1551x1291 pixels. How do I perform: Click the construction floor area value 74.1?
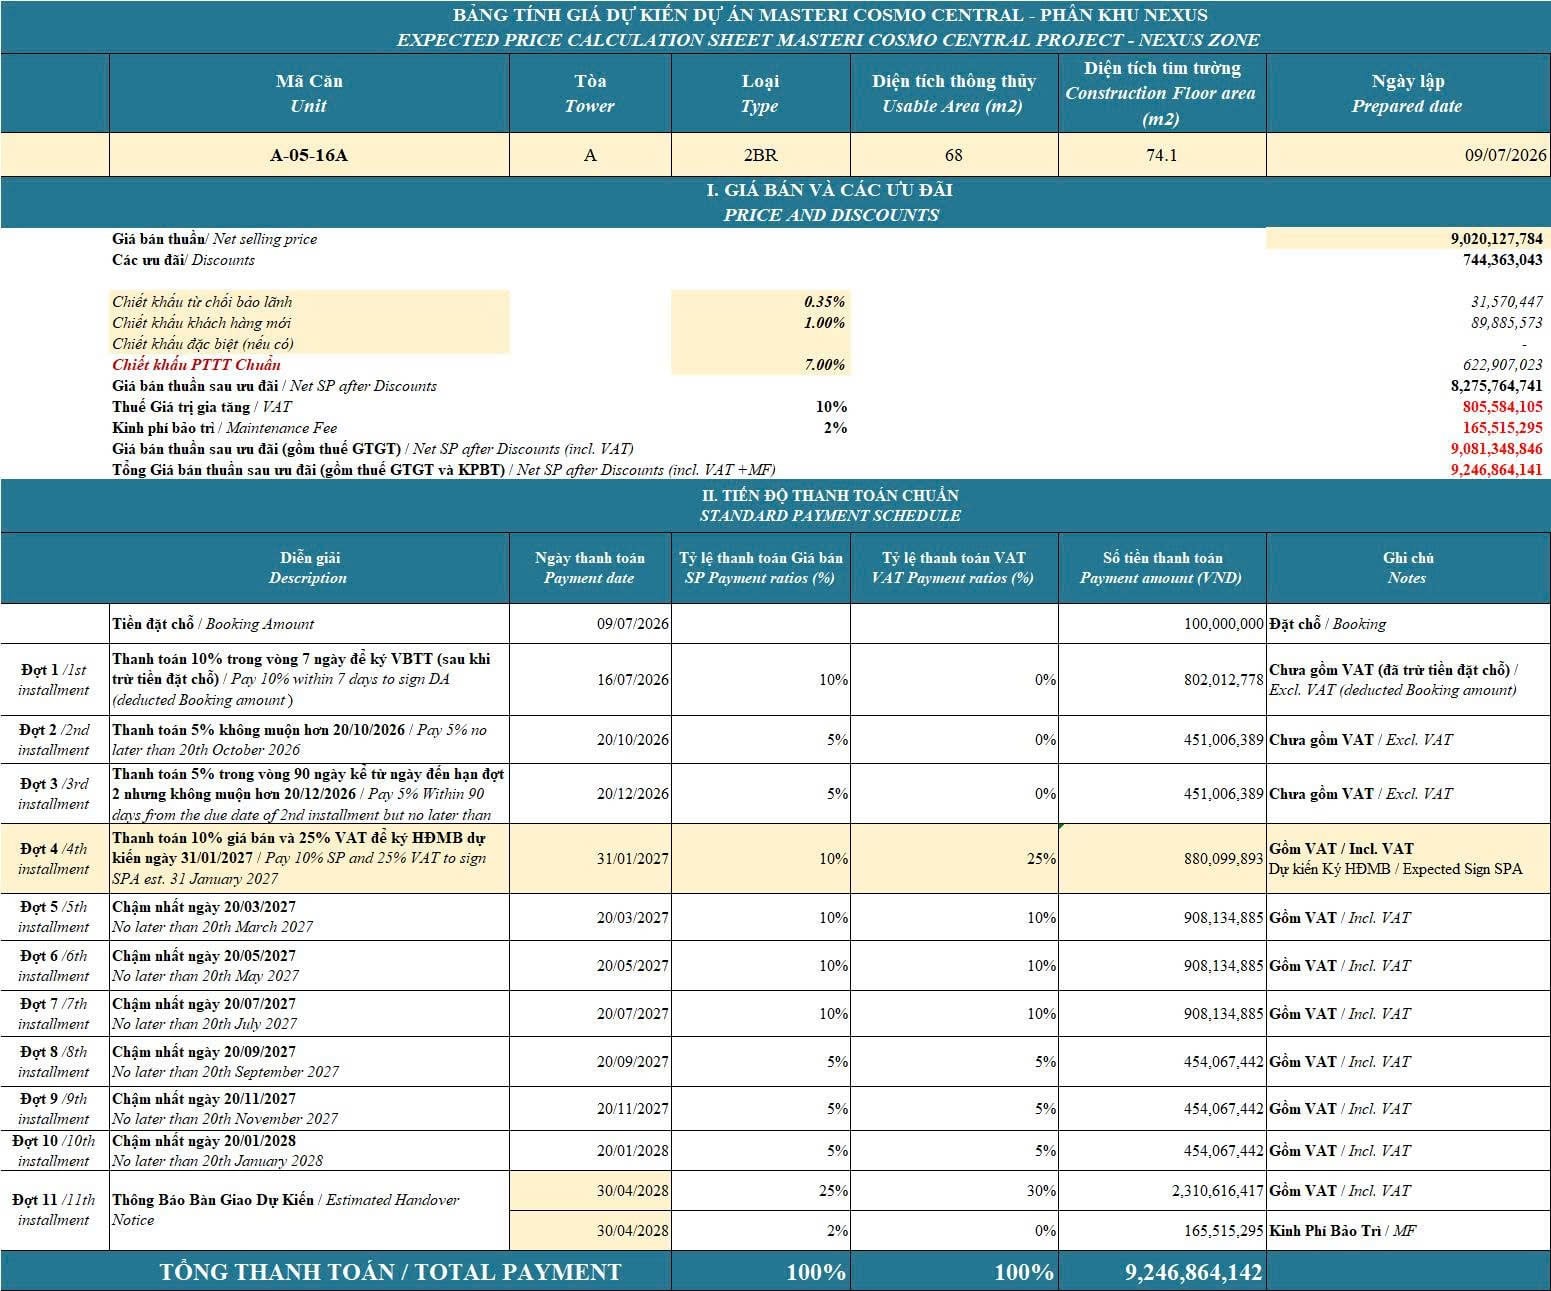click(1162, 155)
